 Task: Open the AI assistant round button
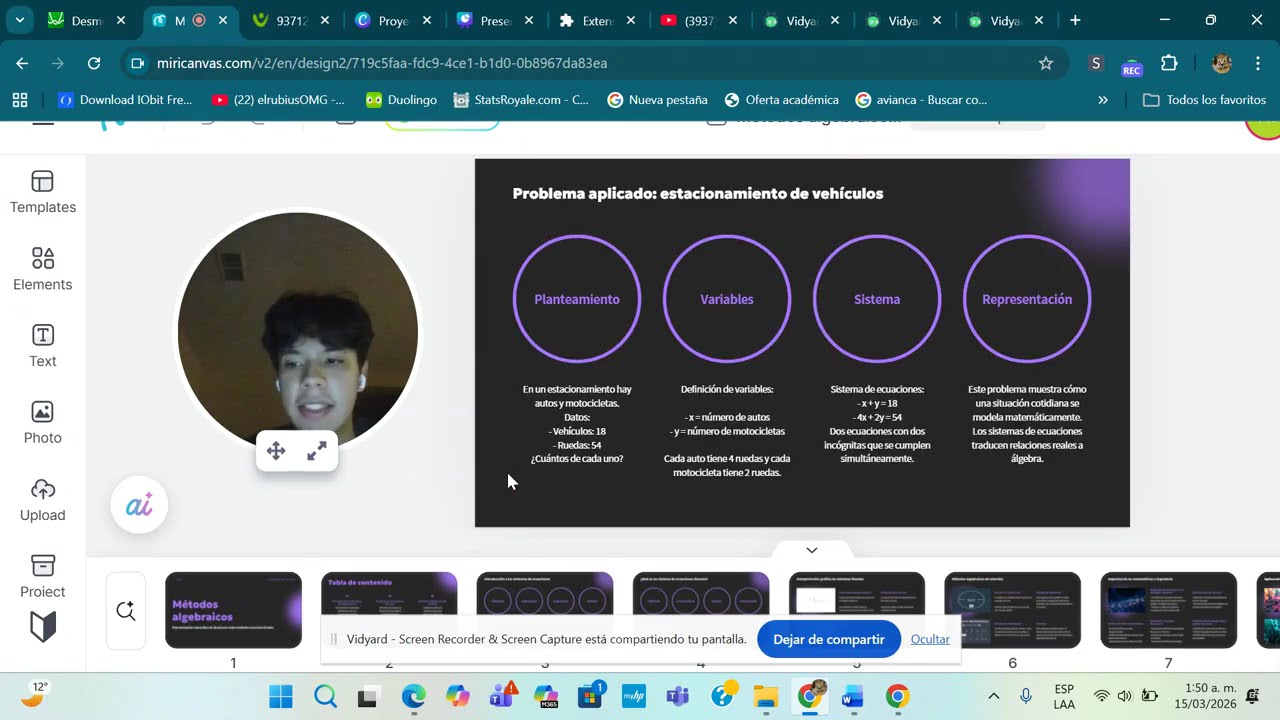[139, 505]
